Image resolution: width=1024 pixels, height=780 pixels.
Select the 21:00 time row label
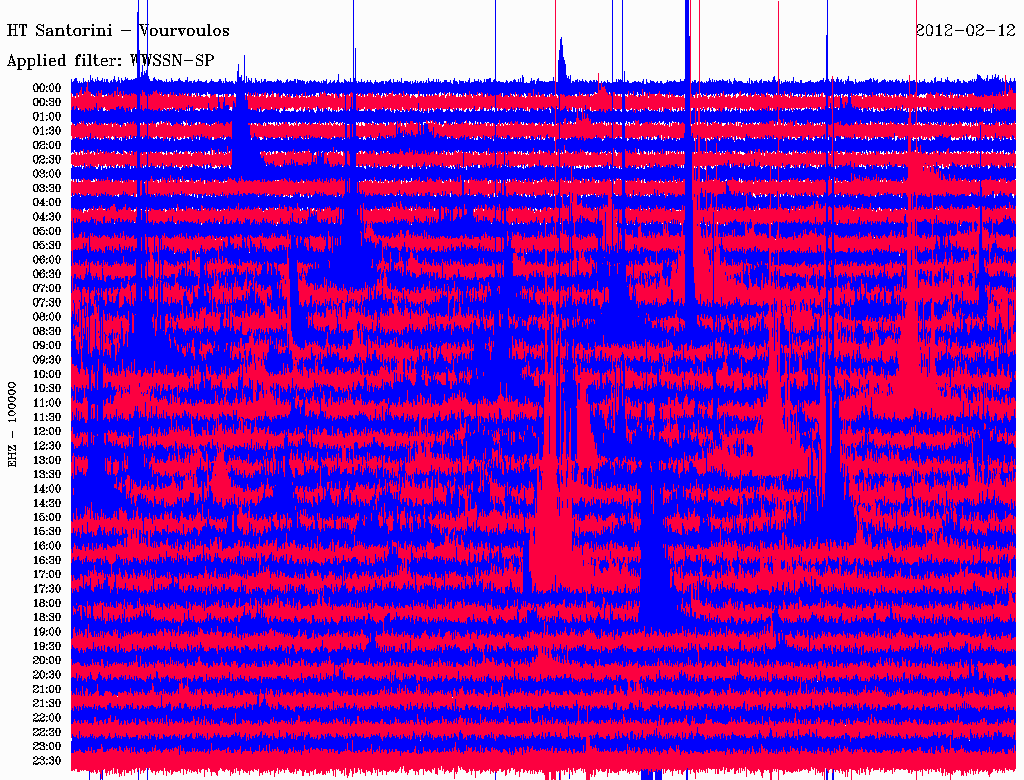(x=47, y=689)
